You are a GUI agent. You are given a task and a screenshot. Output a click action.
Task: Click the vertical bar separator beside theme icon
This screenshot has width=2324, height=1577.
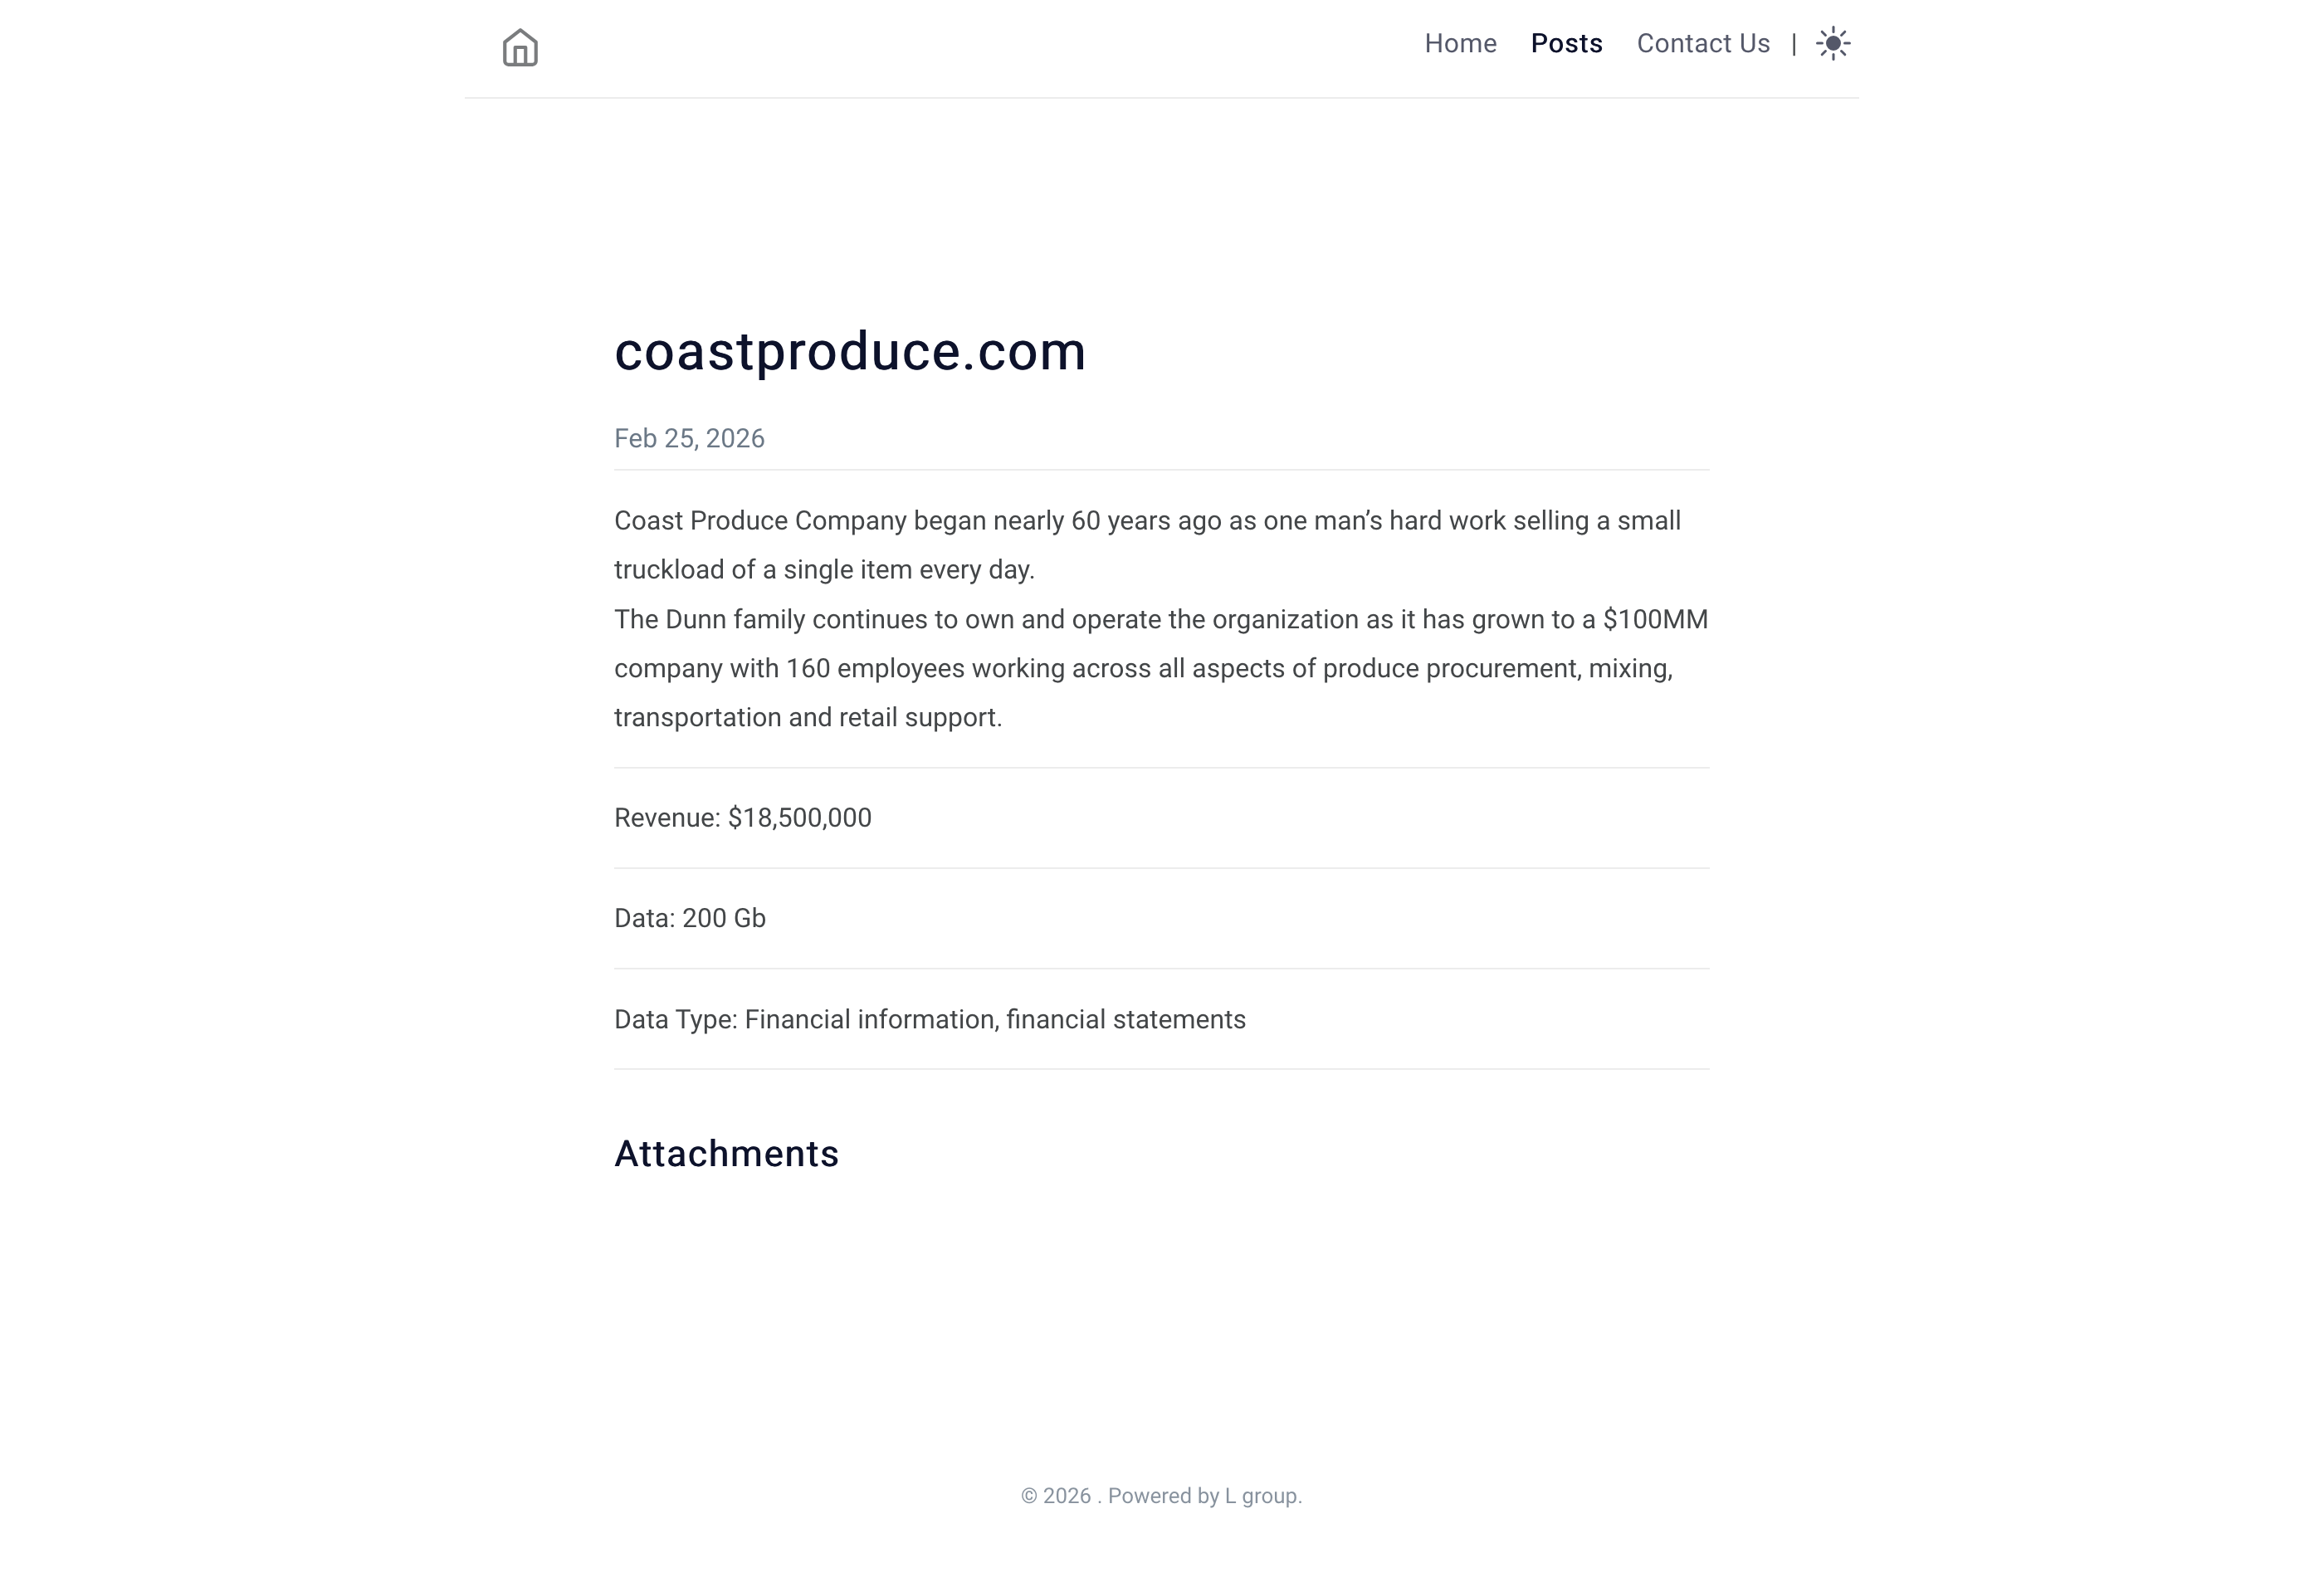click(x=1794, y=44)
